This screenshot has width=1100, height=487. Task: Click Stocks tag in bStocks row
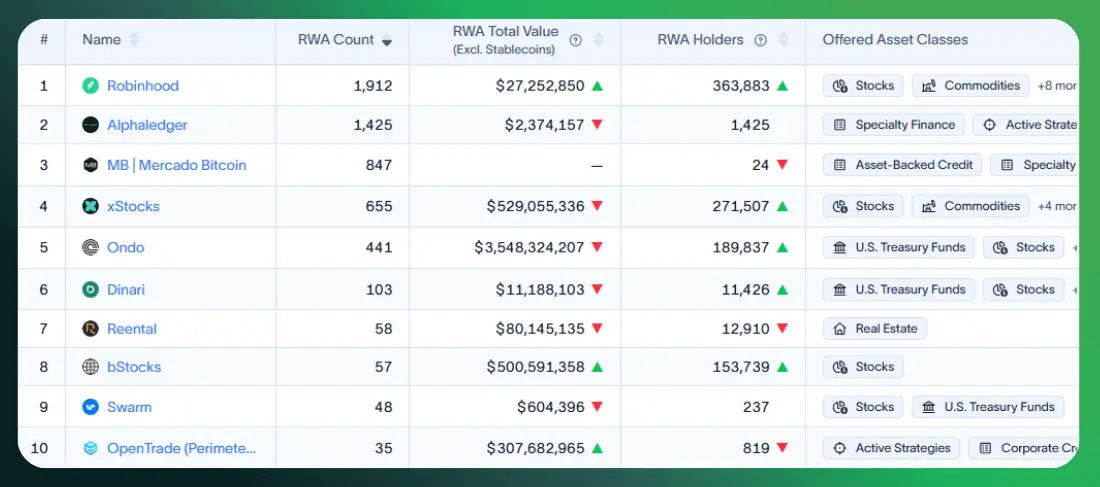pos(863,367)
